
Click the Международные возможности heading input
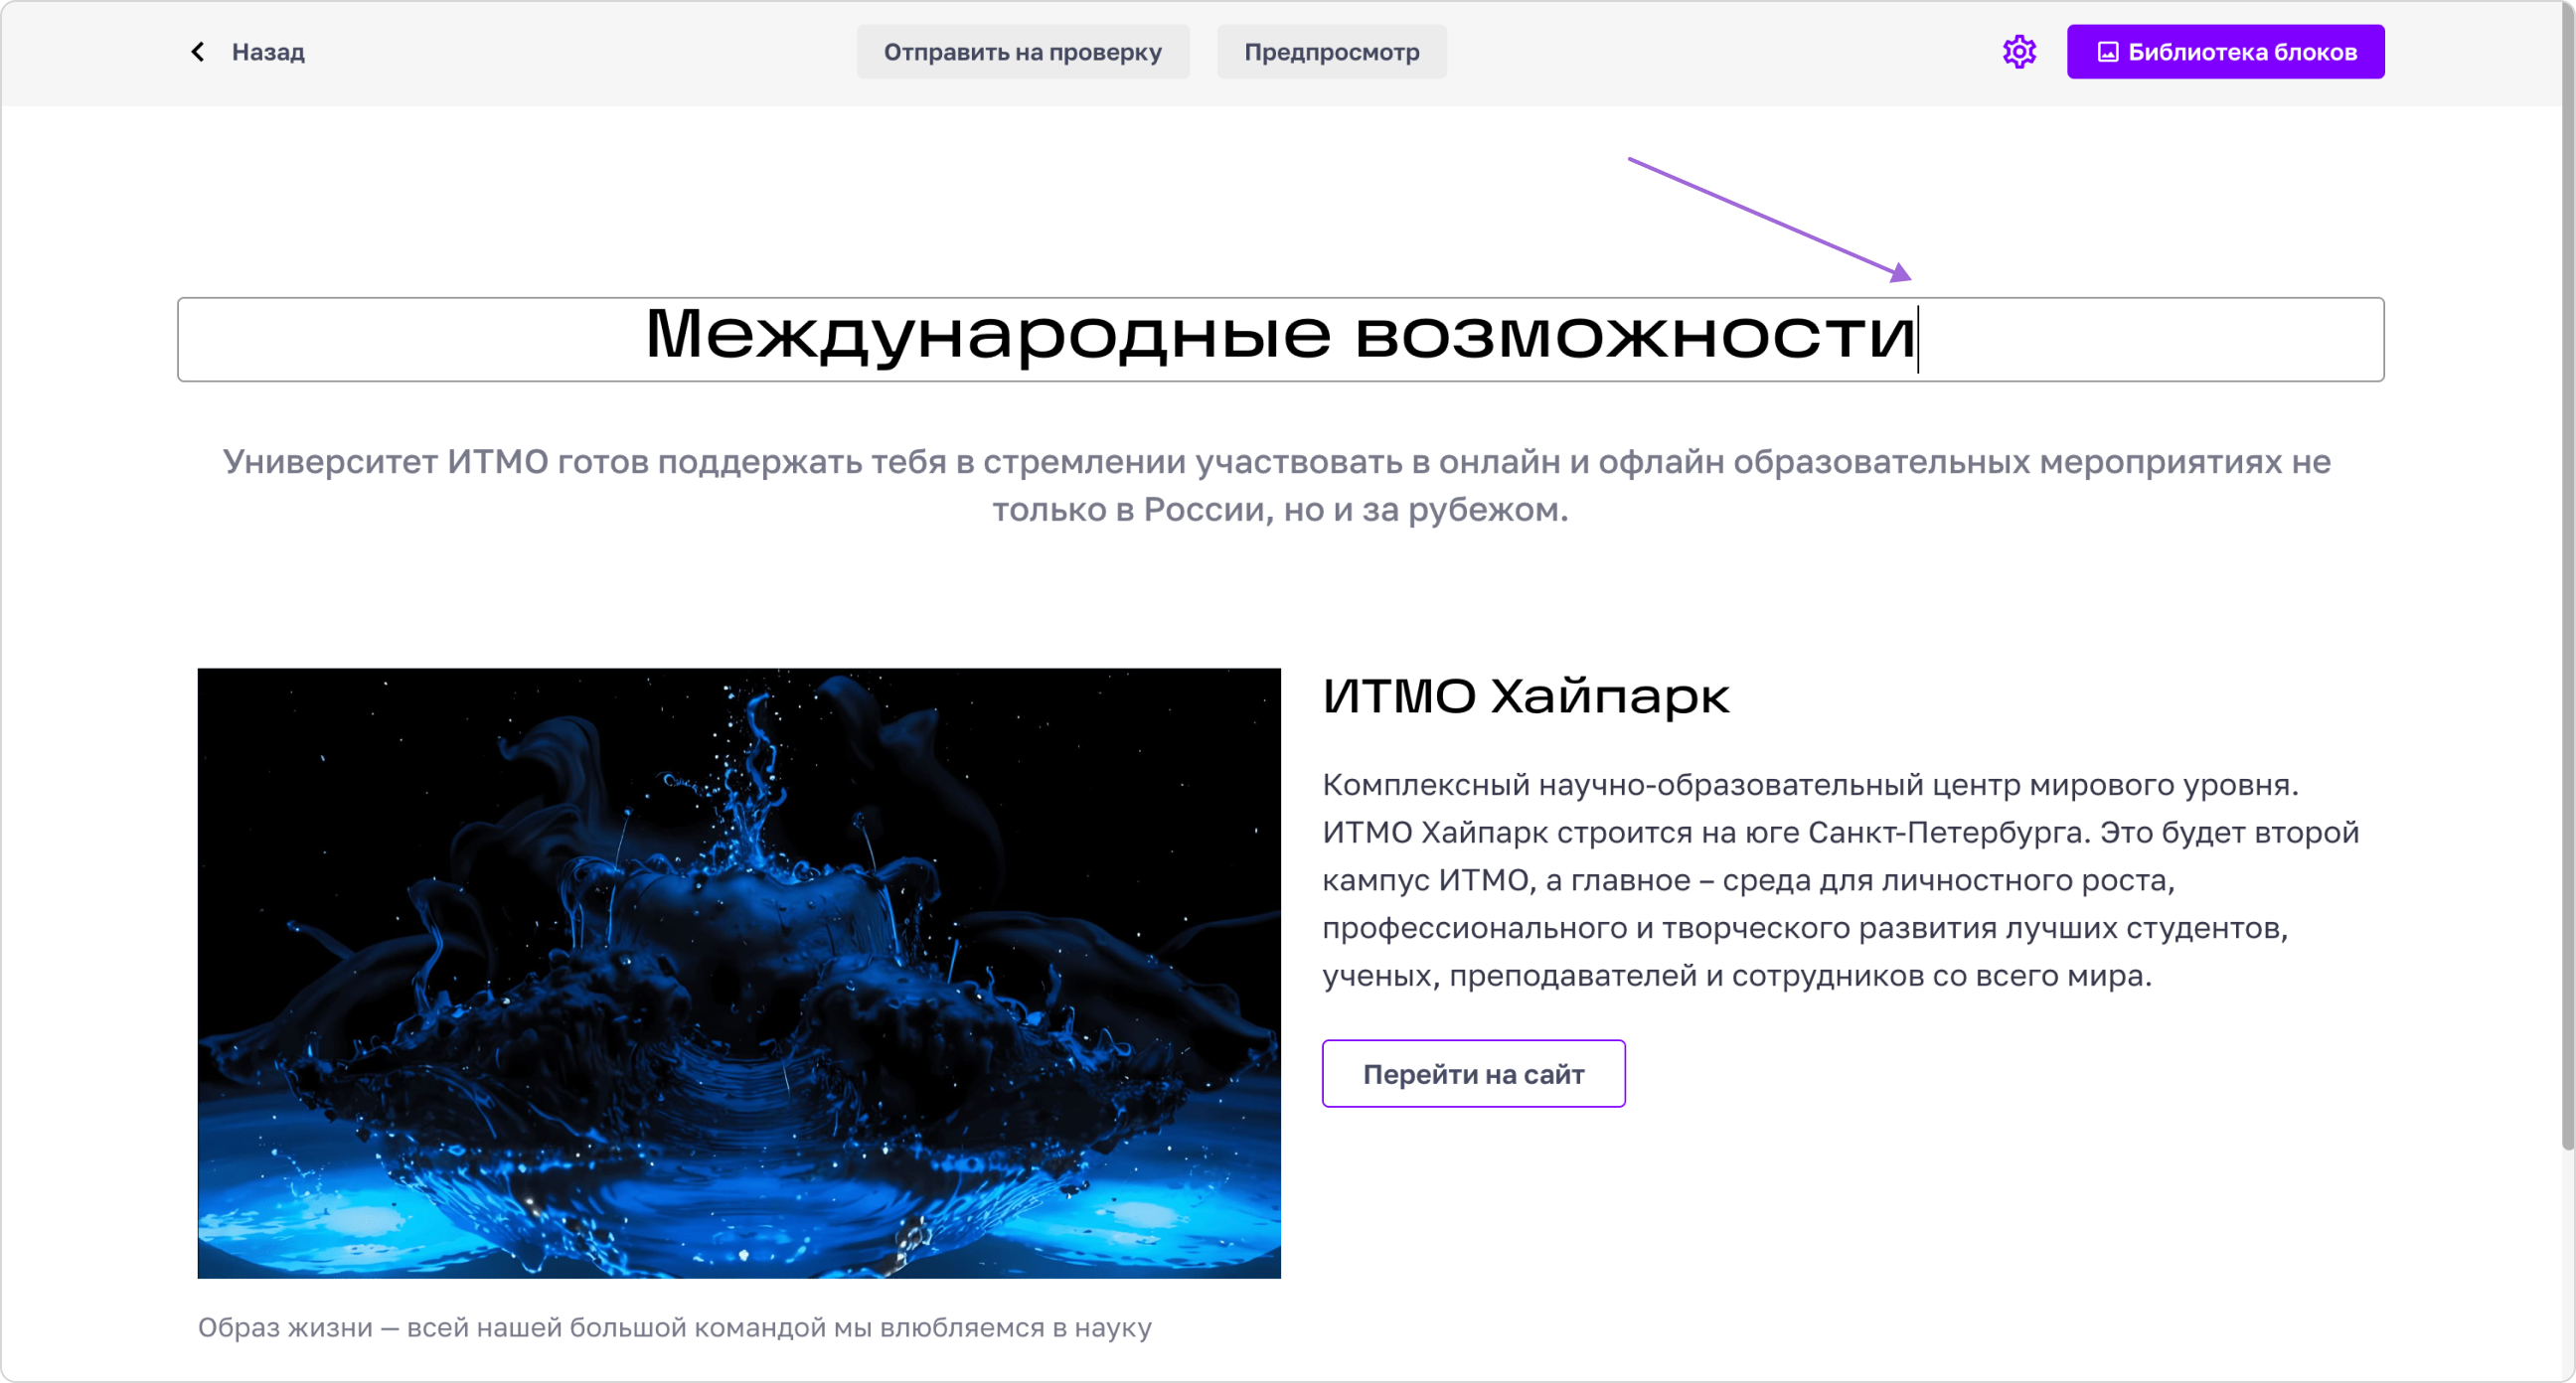point(1280,339)
